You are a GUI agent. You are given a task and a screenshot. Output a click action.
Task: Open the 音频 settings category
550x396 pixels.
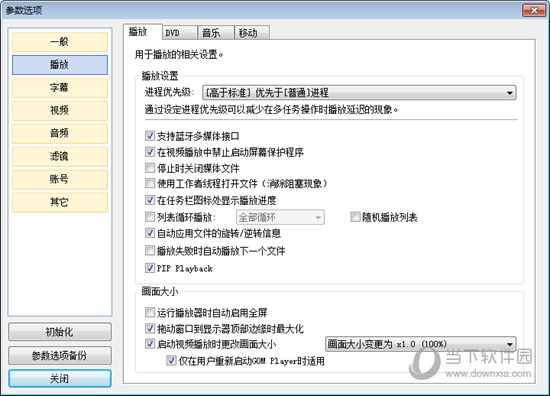[60, 134]
